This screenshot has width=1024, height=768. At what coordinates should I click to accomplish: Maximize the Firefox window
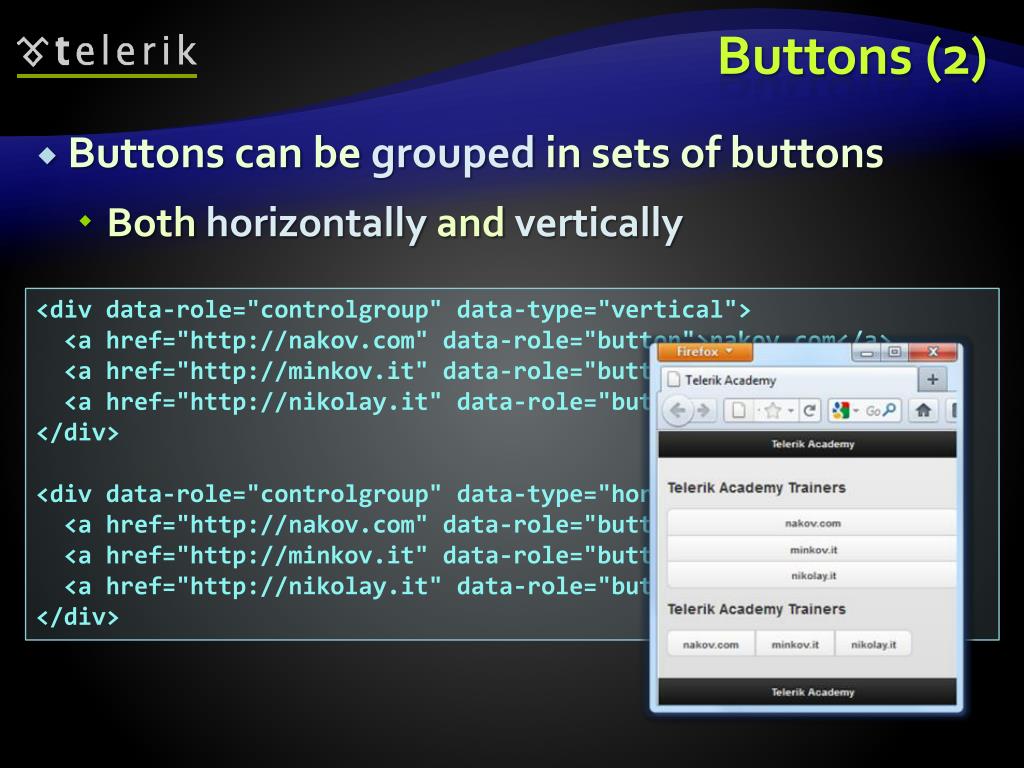coord(895,353)
